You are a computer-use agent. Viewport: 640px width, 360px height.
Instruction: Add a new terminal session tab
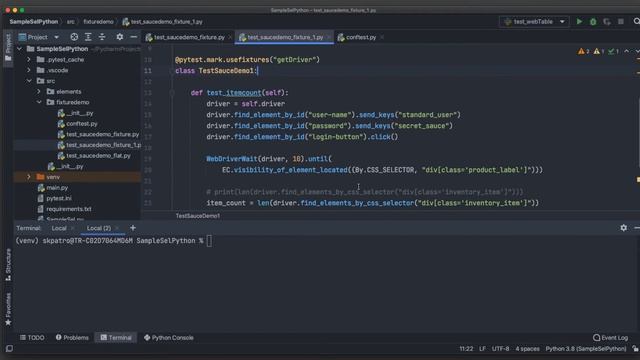[x=133, y=228]
